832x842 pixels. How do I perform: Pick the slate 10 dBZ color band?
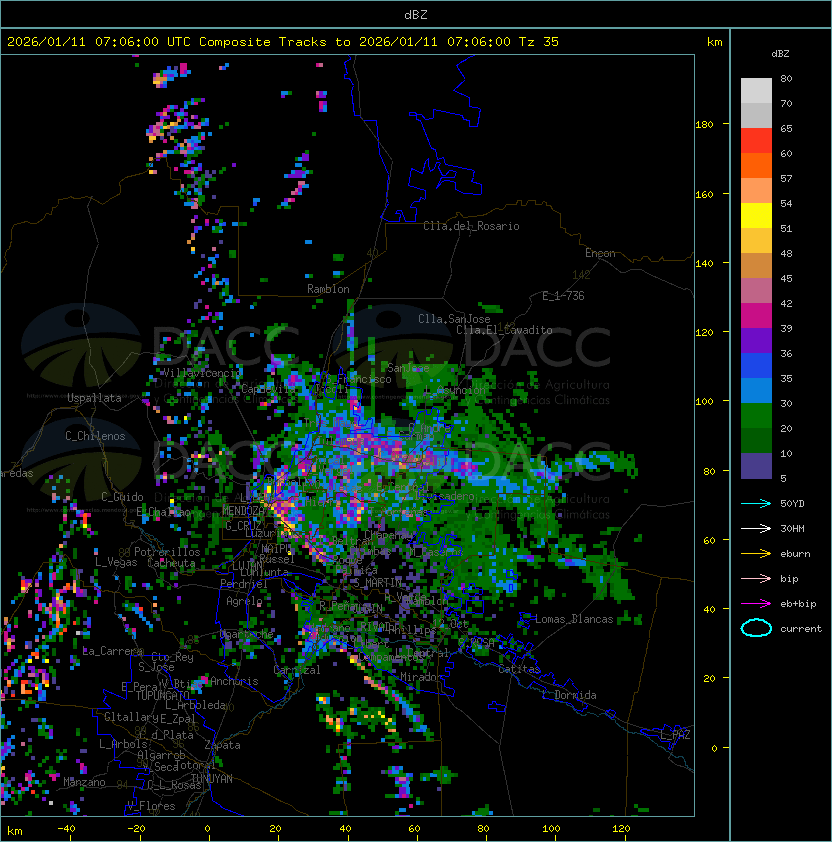pos(756,466)
